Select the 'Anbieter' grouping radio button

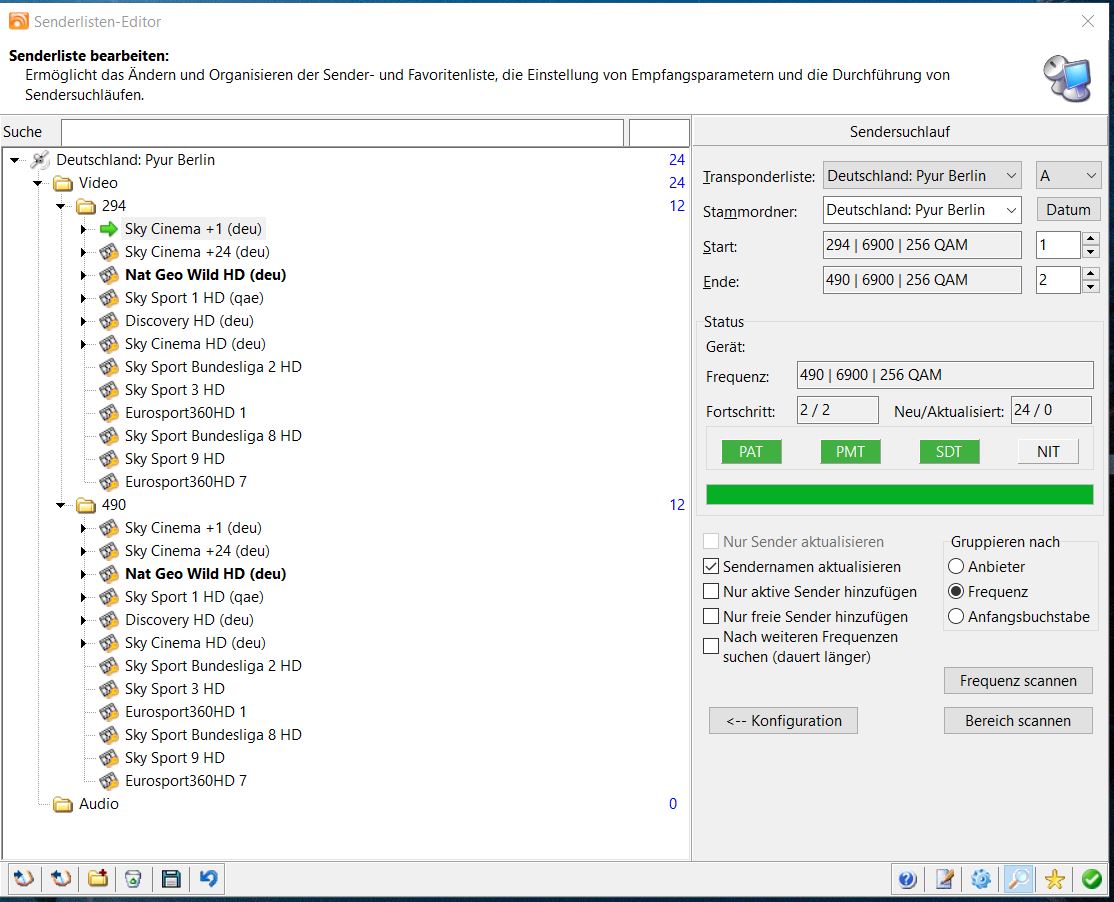956,566
